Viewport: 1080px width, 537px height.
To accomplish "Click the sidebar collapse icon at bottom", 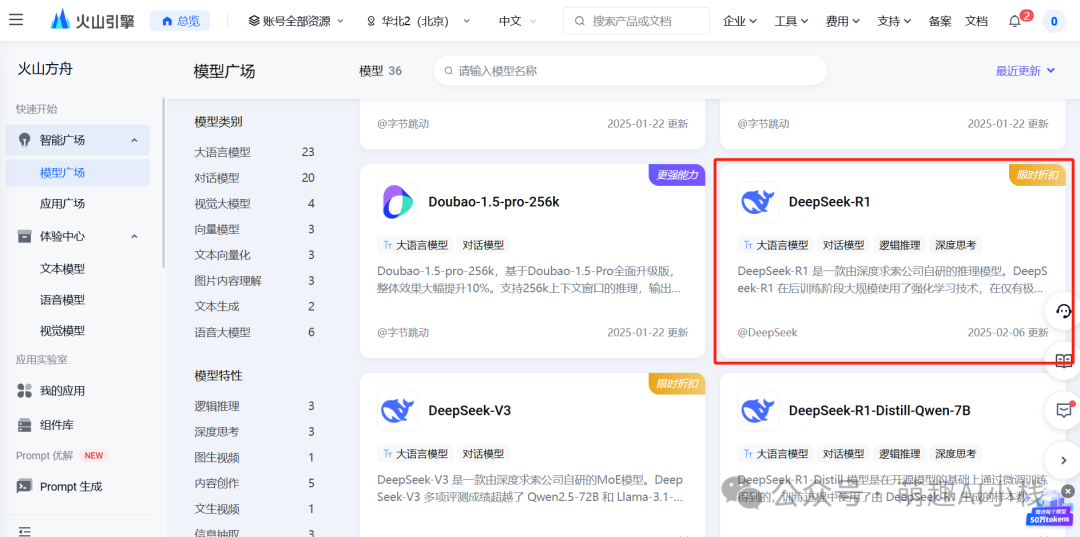I will click(24, 531).
